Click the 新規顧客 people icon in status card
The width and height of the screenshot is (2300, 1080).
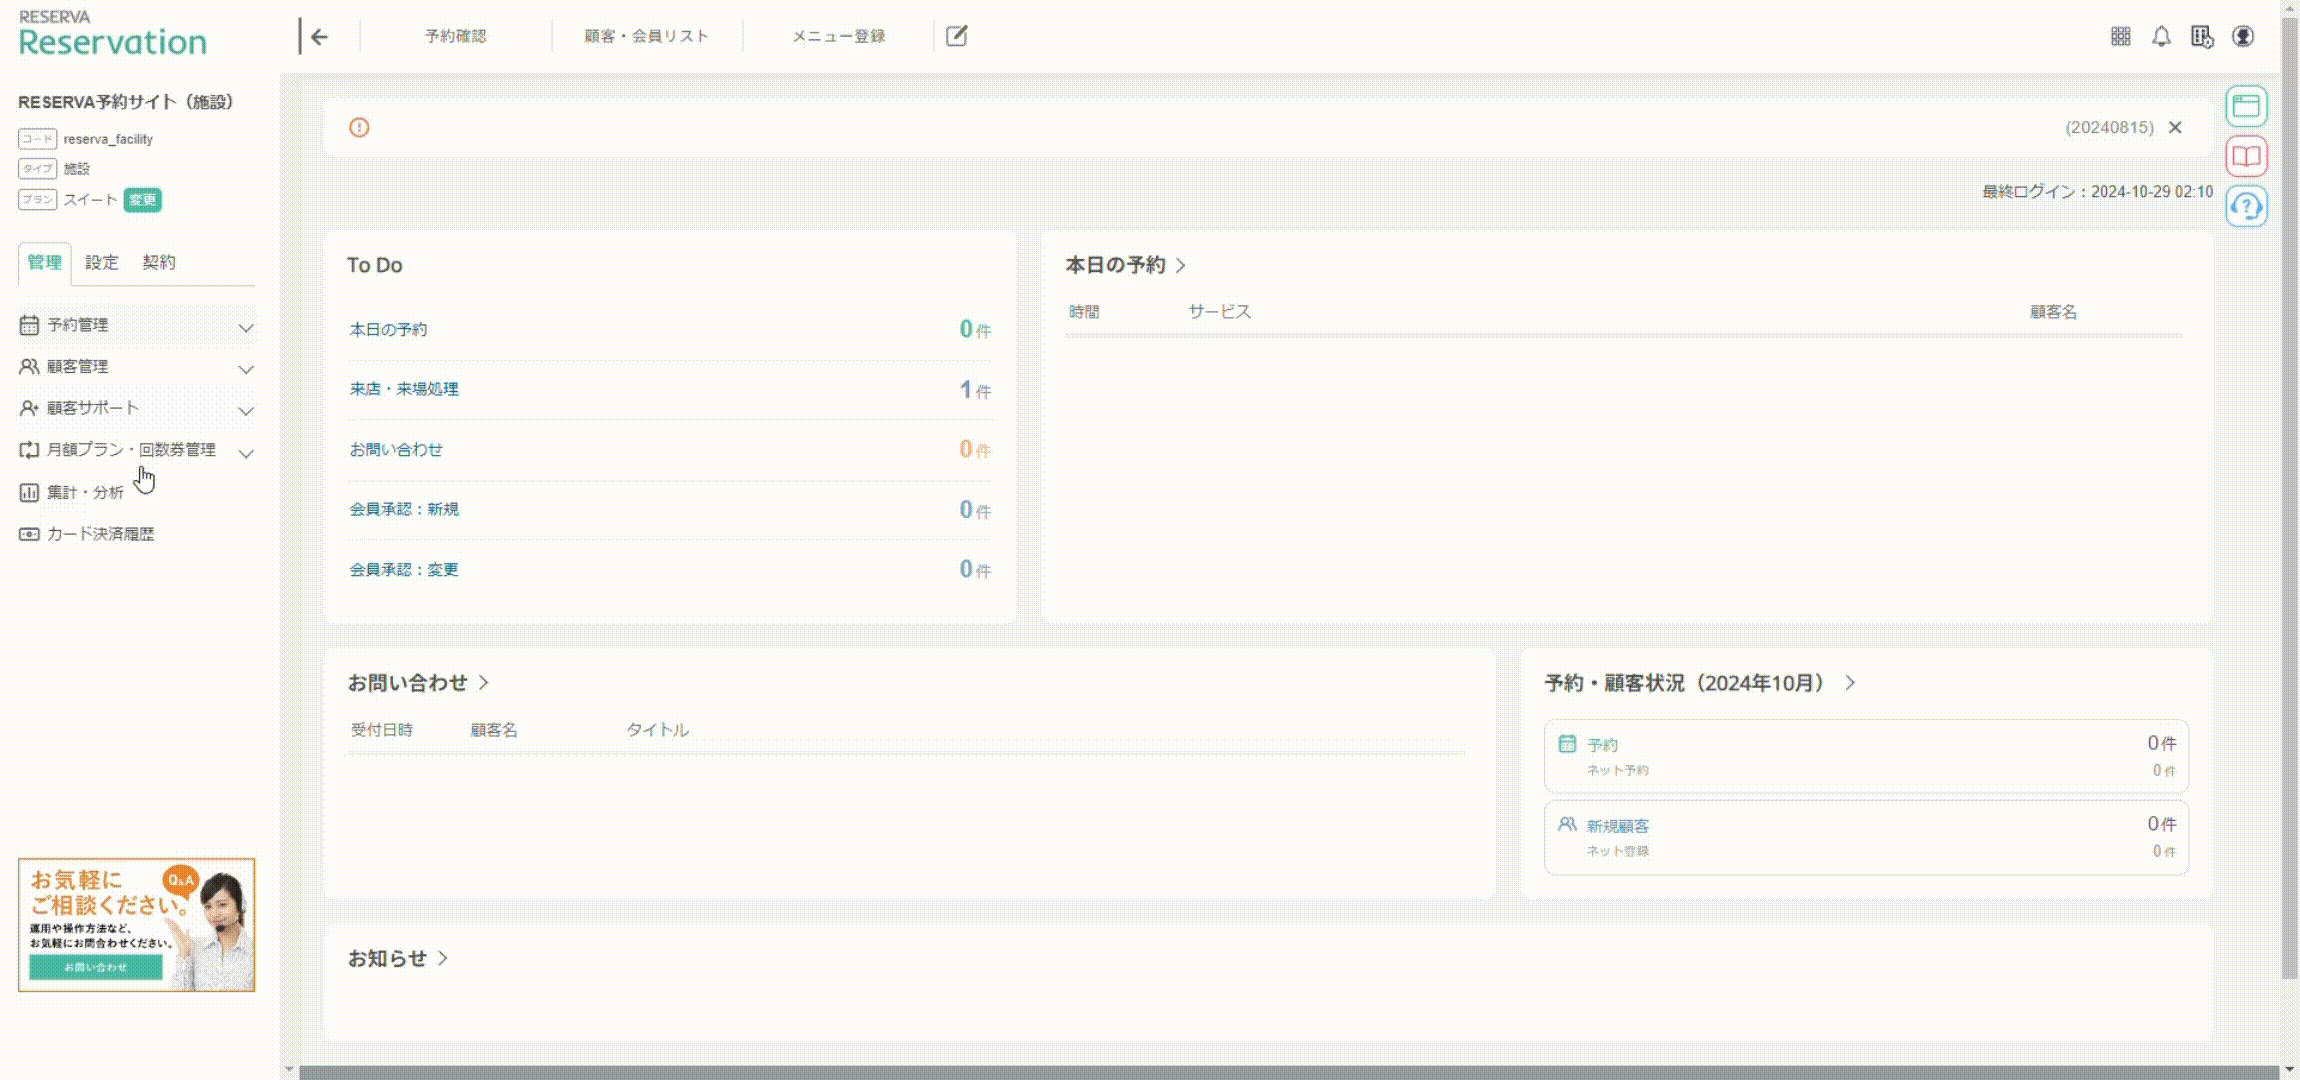(x=1567, y=825)
